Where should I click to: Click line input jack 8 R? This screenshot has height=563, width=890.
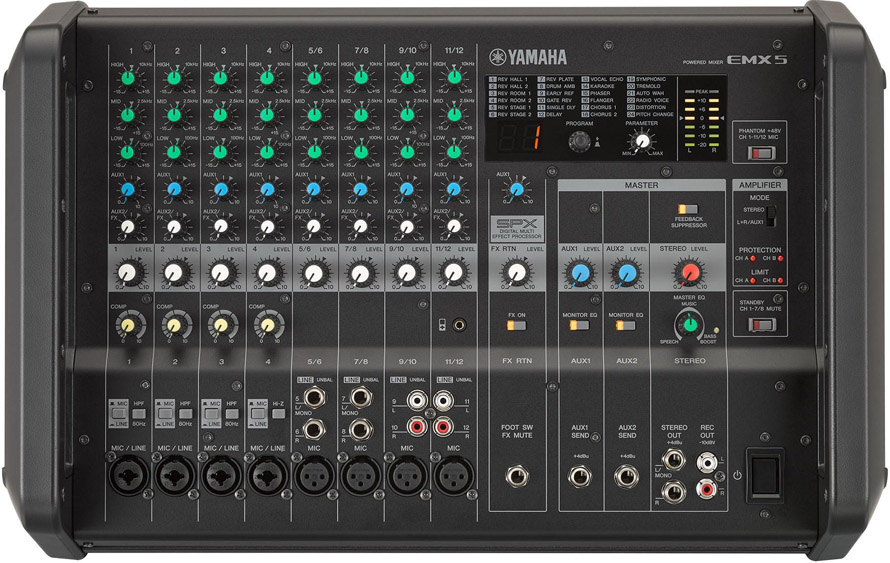[x=360, y=430]
